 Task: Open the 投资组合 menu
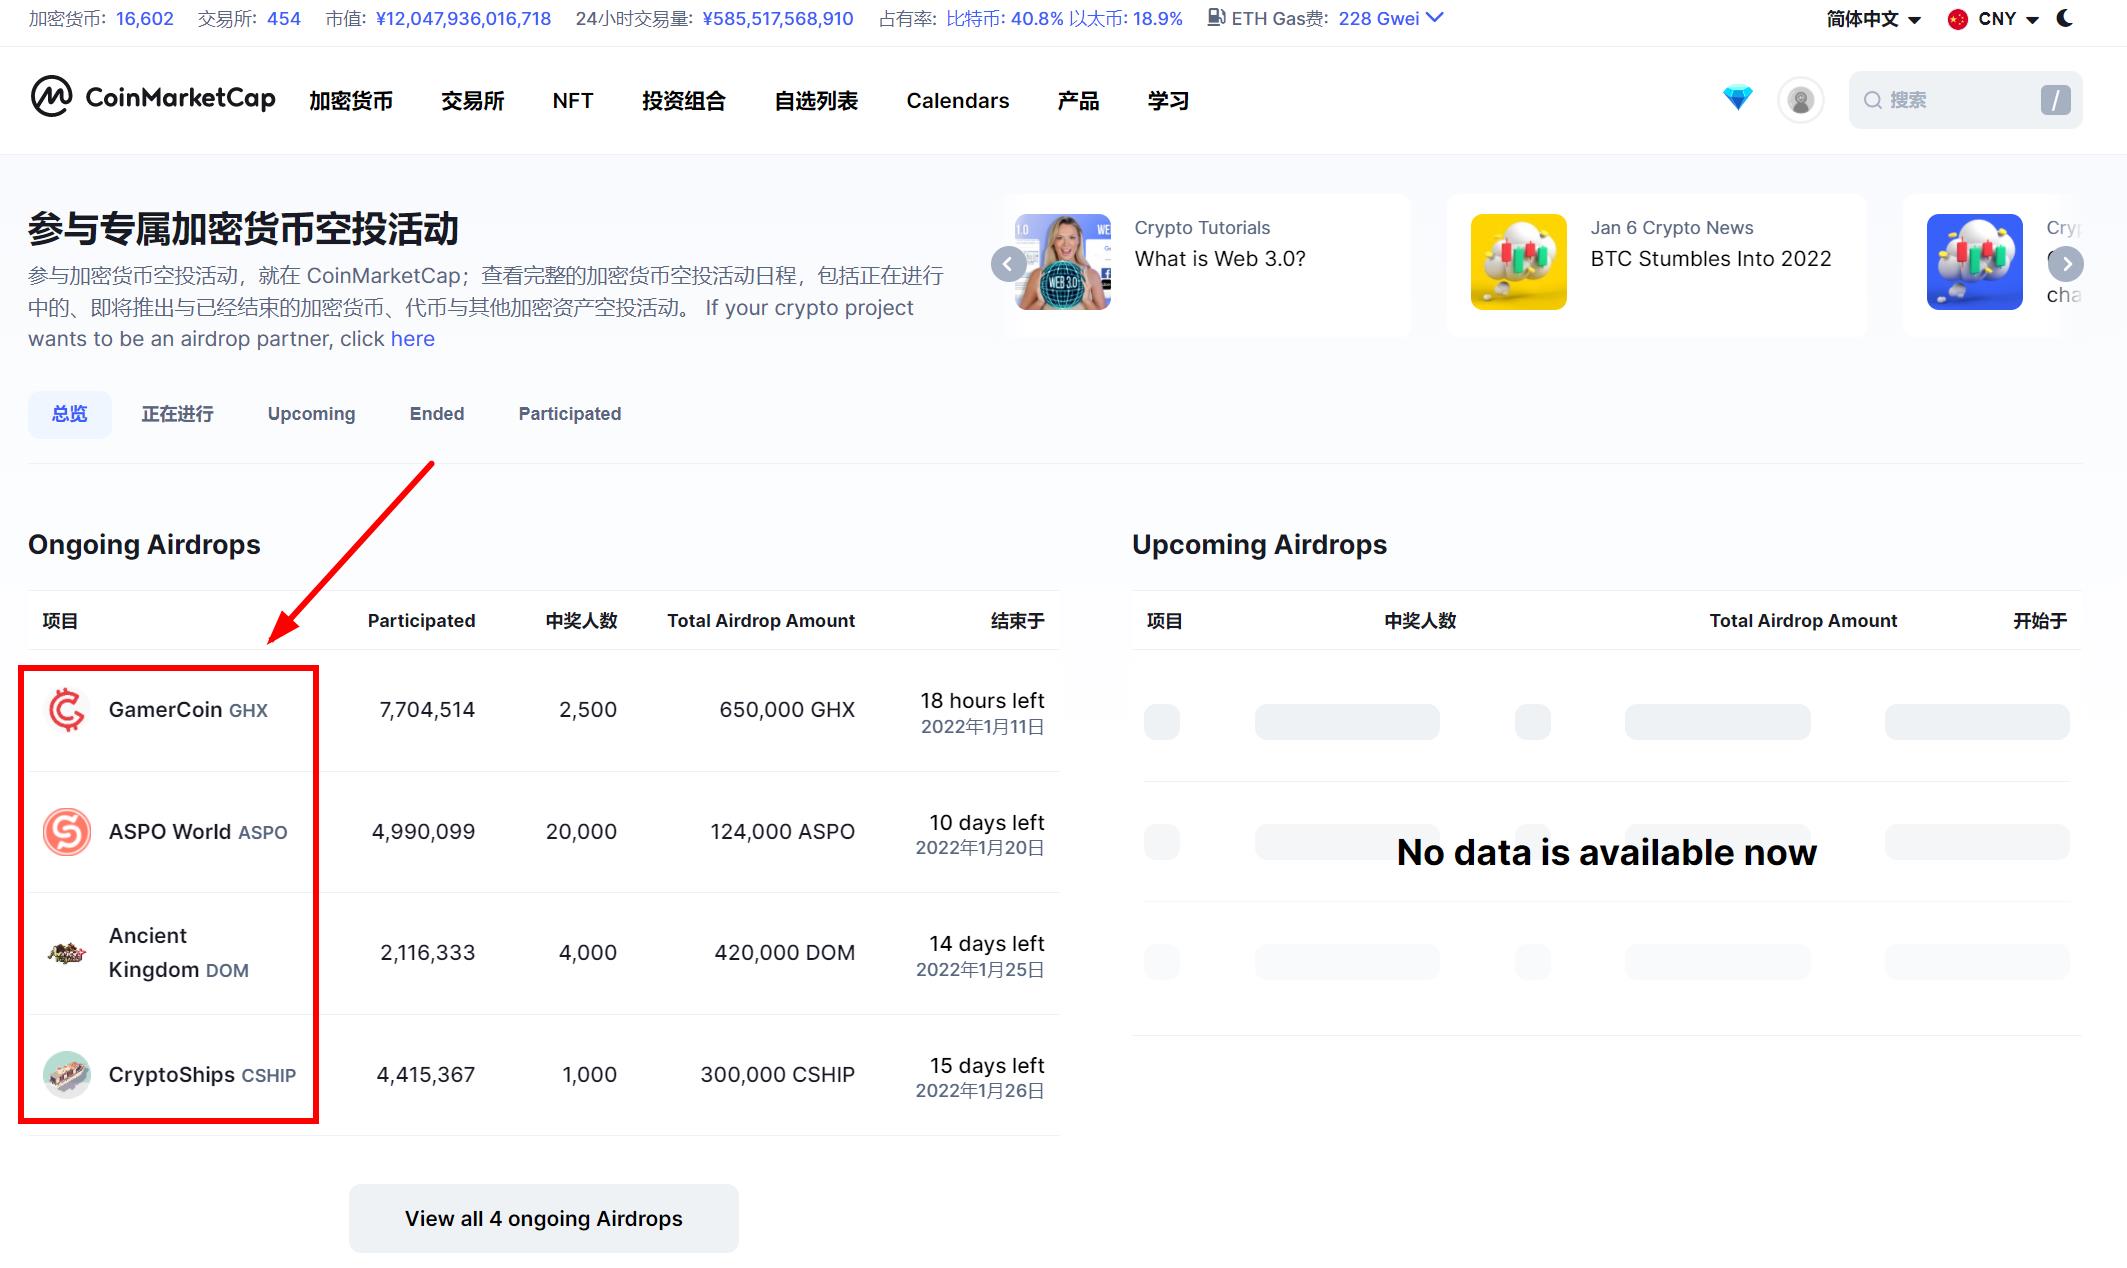pyautogui.click(x=684, y=101)
